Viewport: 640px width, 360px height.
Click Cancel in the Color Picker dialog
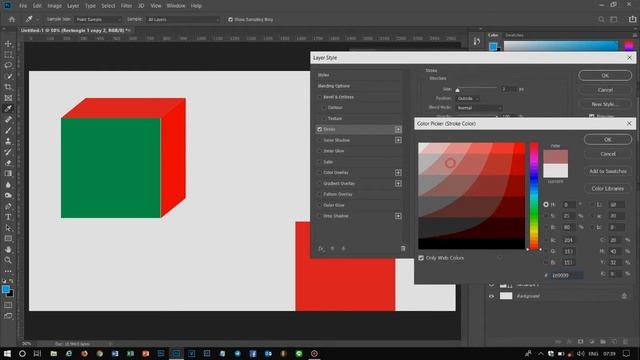tap(608, 154)
